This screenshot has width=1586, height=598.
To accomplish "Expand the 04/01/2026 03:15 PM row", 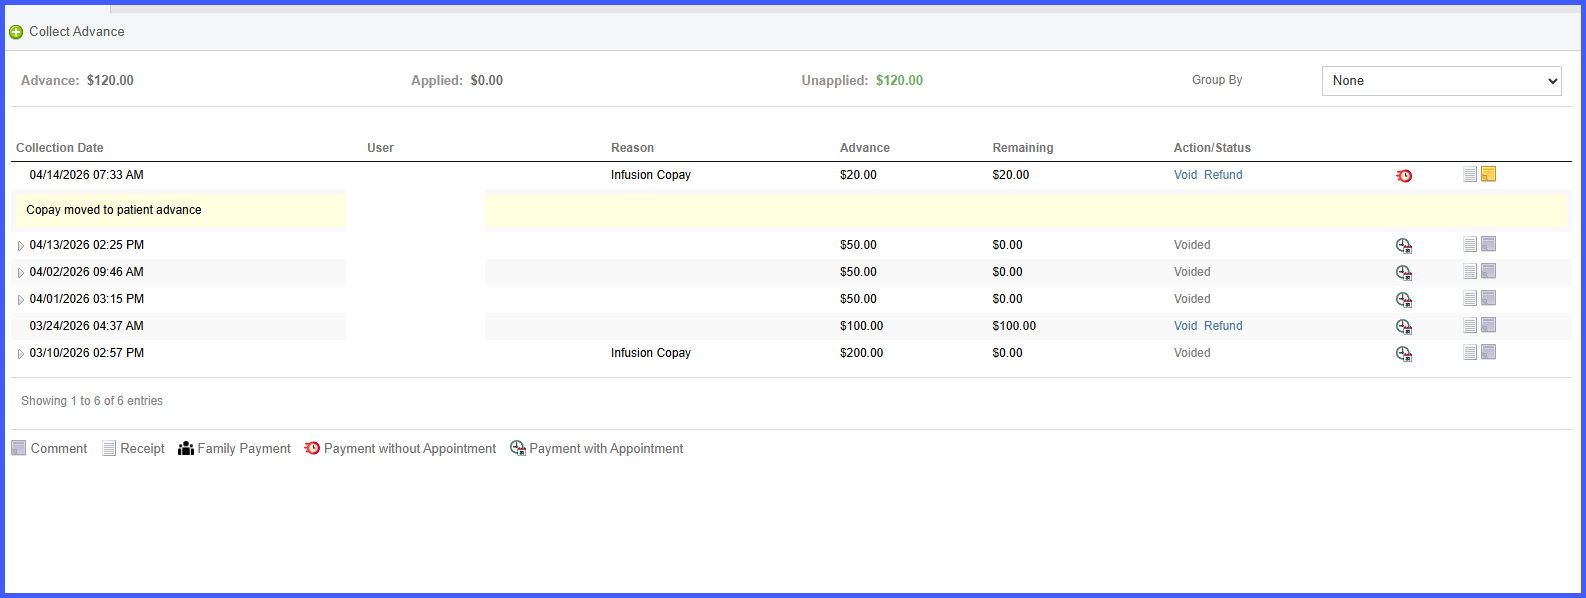I will click(x=20, y=300).
